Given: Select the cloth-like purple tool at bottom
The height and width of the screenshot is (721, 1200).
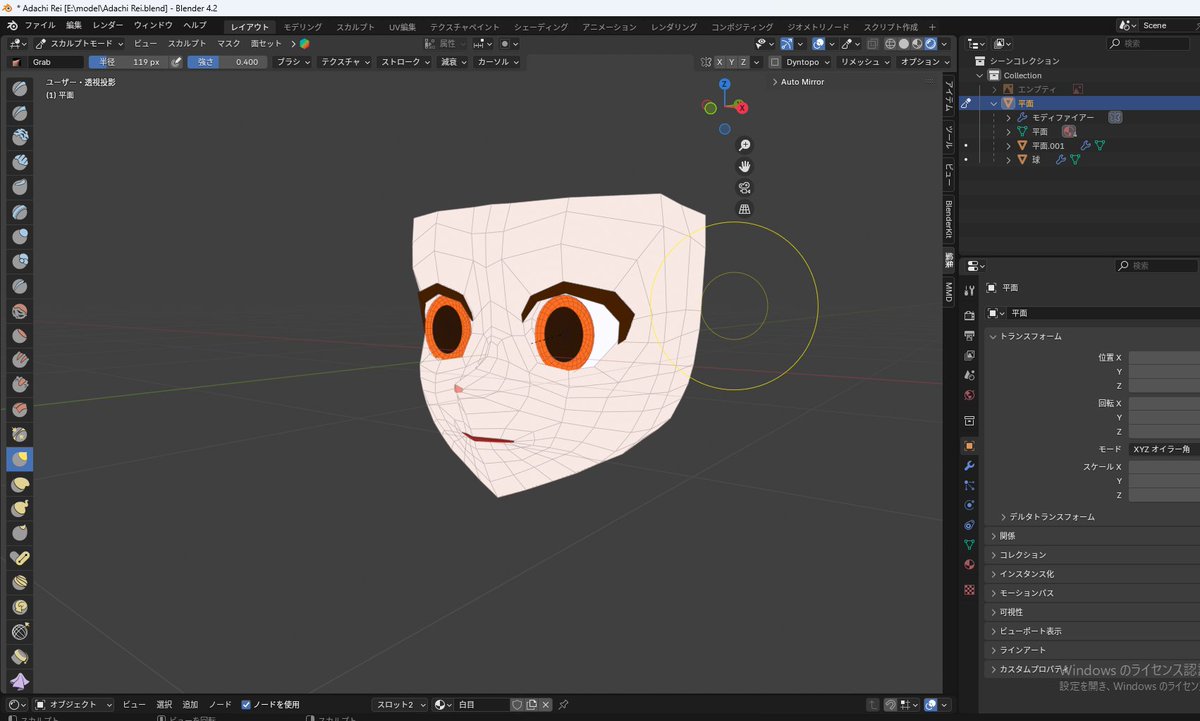Looking at the screenshot, I should pos(20,683).
